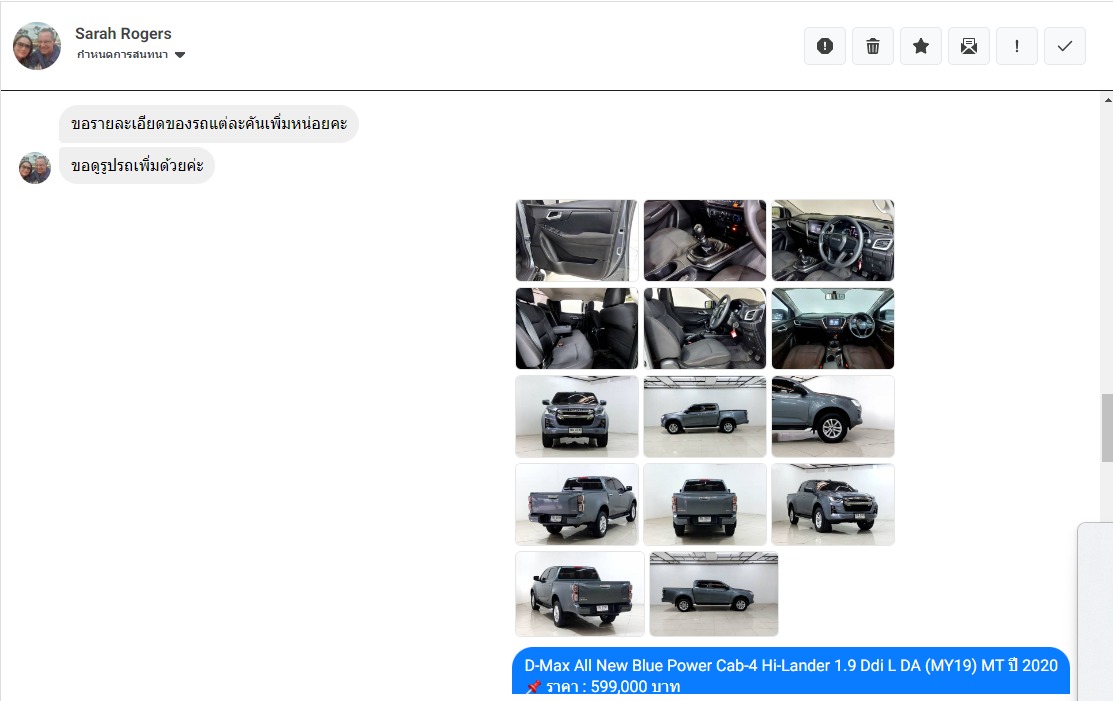
Task: Click the chat scrollbar thumb
Action: click(x=1107, y=427)
